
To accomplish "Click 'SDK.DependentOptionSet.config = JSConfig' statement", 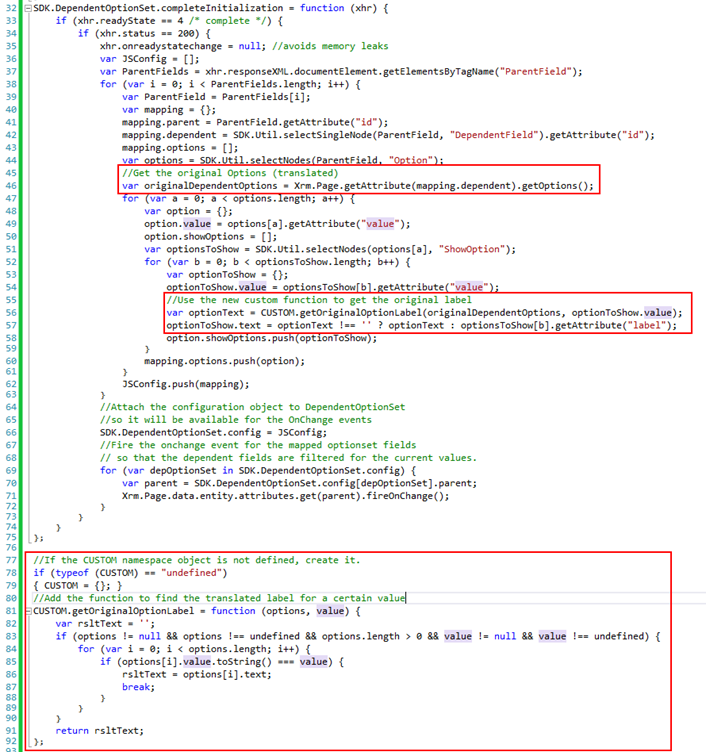I will (x=213, y=433).
